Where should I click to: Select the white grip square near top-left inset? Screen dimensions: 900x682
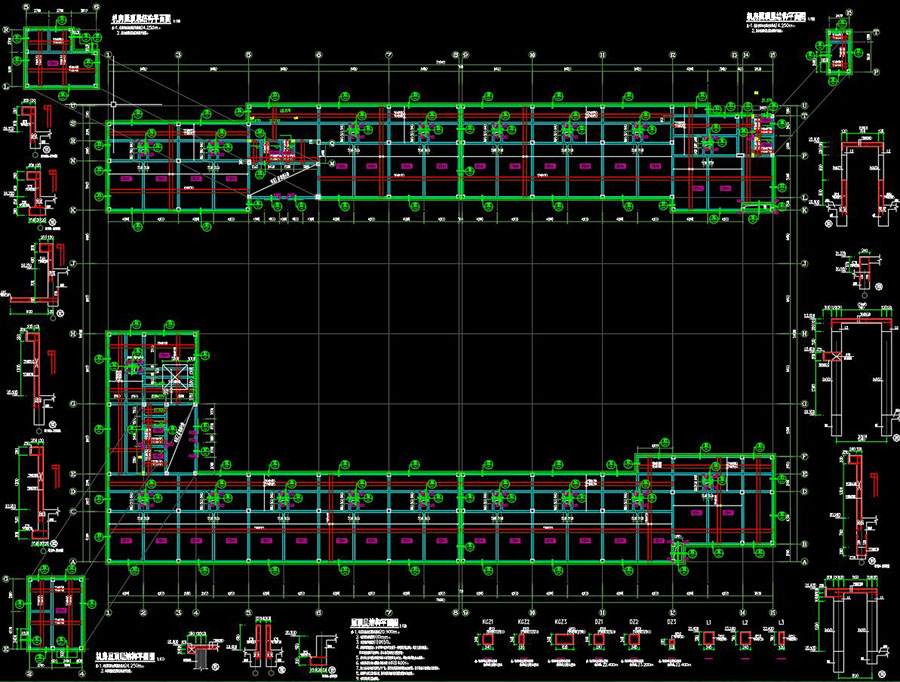point(116,104)
